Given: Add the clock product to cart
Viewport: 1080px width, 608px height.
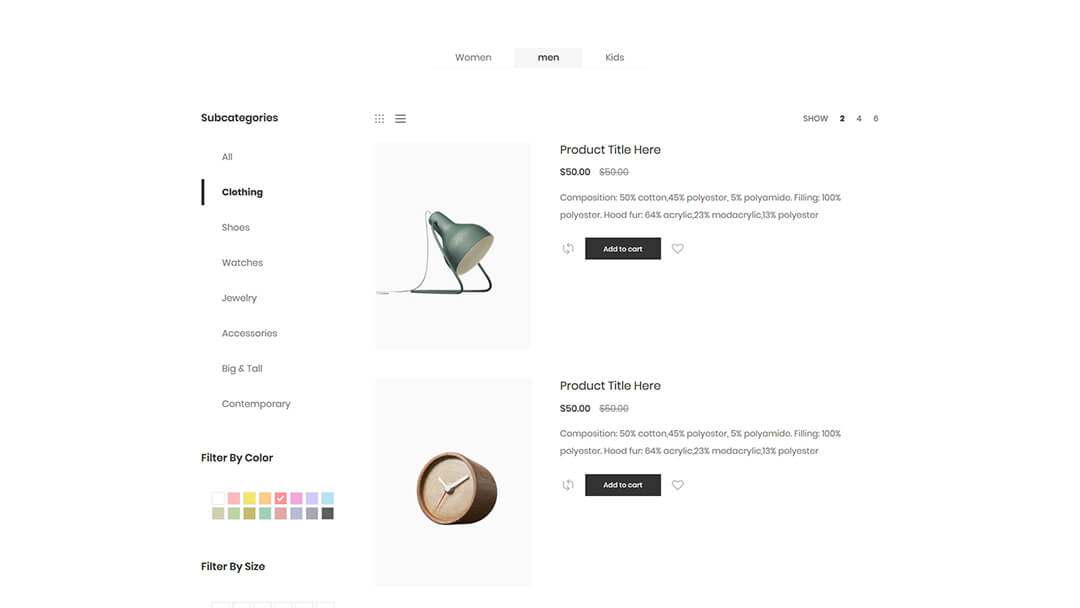Looking at the screenshot, I should click(623, 485).
